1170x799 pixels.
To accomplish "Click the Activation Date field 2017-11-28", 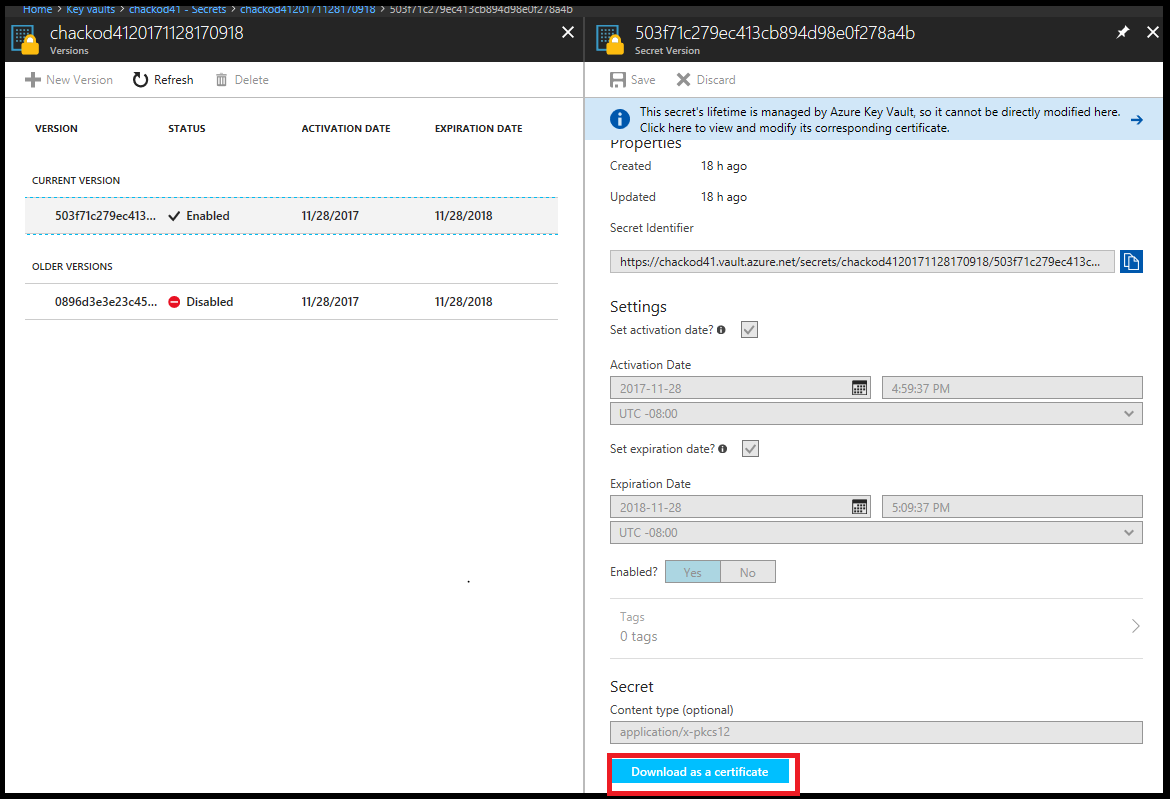I will pos(740,388).
